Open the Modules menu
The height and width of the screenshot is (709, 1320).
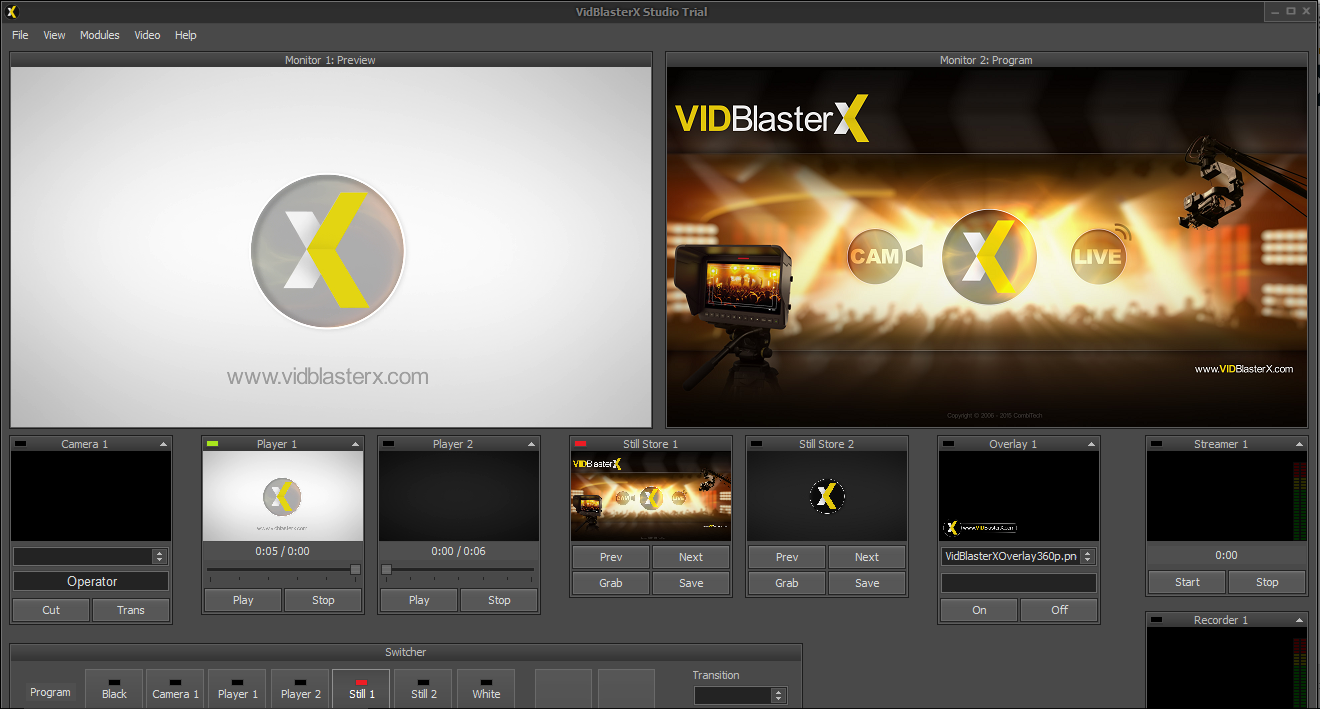point(100,35)
